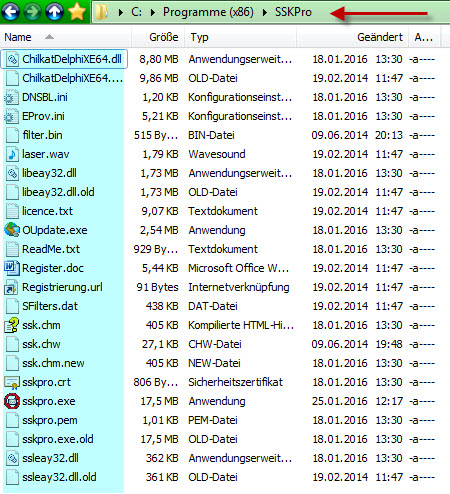The width and height of the screenshot is (450, 494).
Task: Open Programme (x86) breadcrumb segment
Action: (208, 12)
